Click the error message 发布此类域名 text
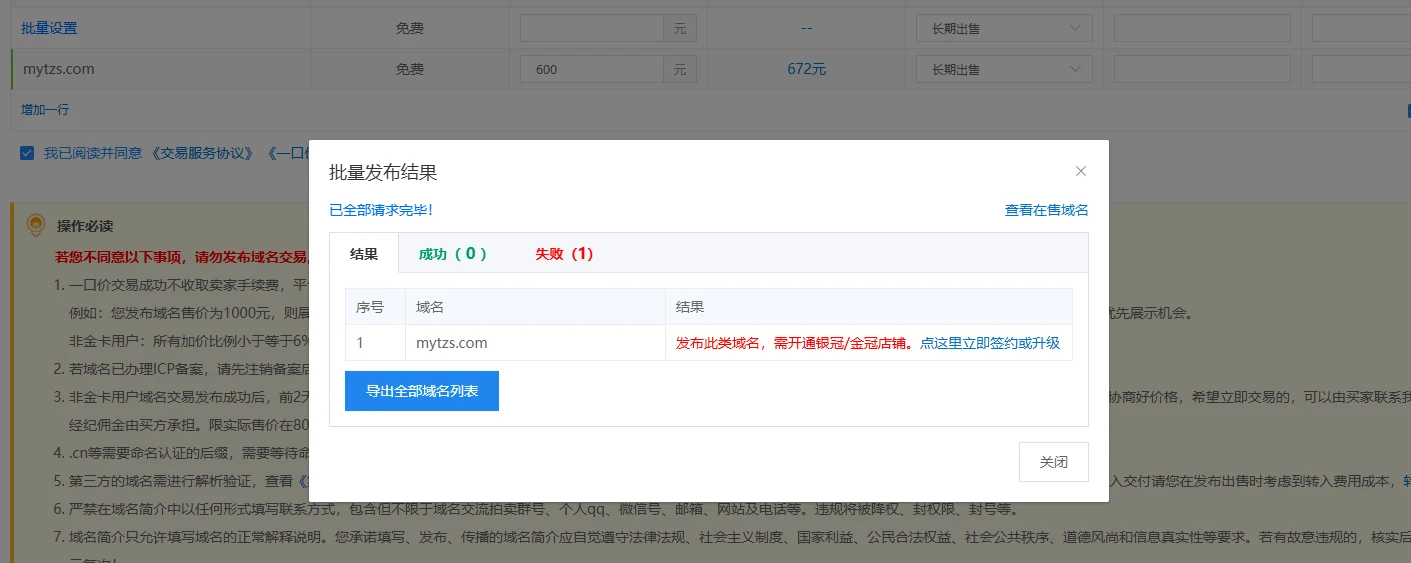The image size is (1411, 563). (x=795, y=343)
